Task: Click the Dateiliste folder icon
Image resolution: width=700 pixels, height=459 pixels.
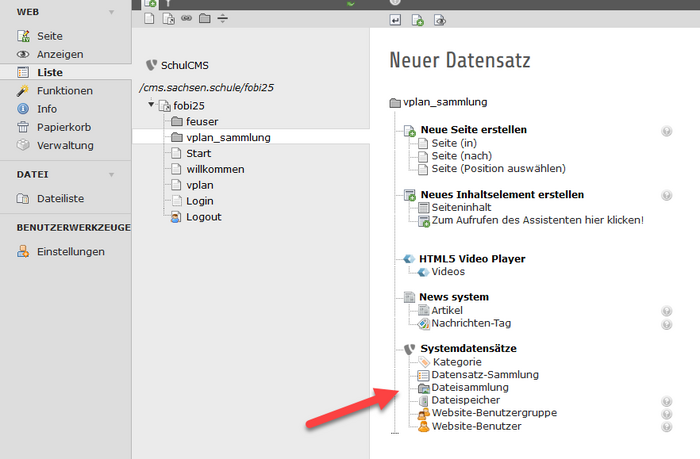Action: click(23, 199)
